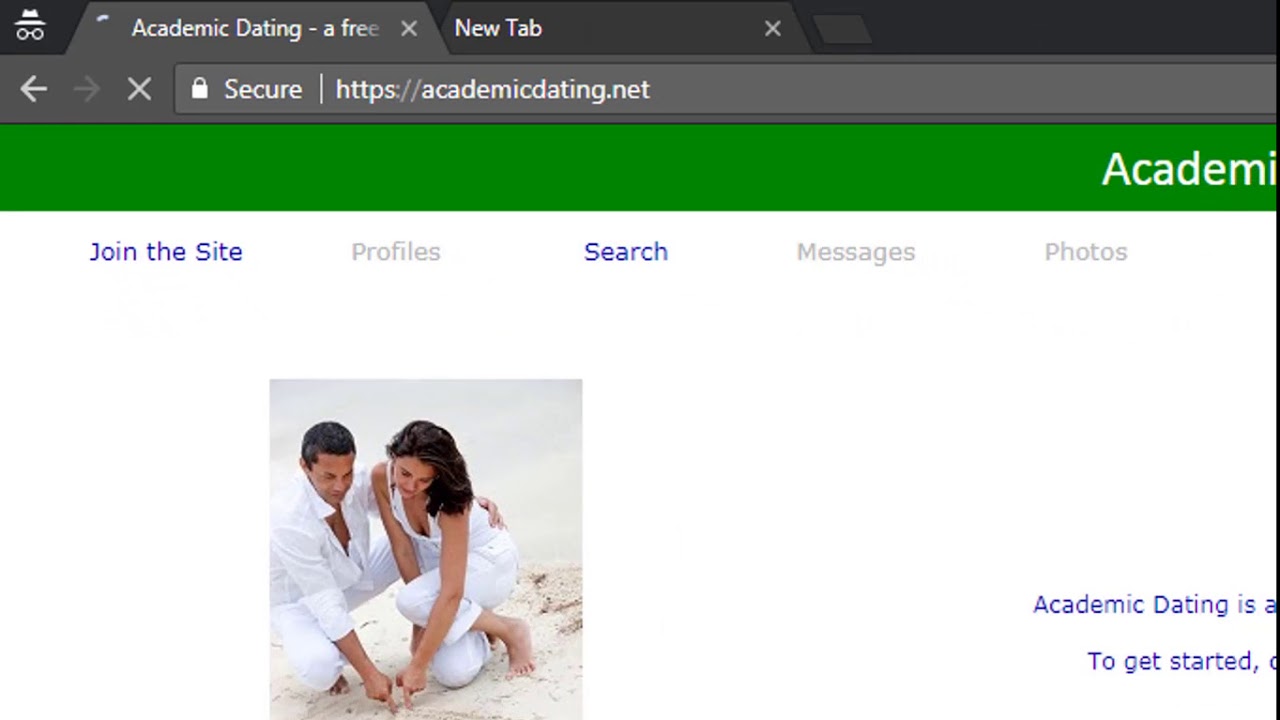Close the New Tab tab
Viewport: 1280px width, 720px height.
tap(772, 29)
